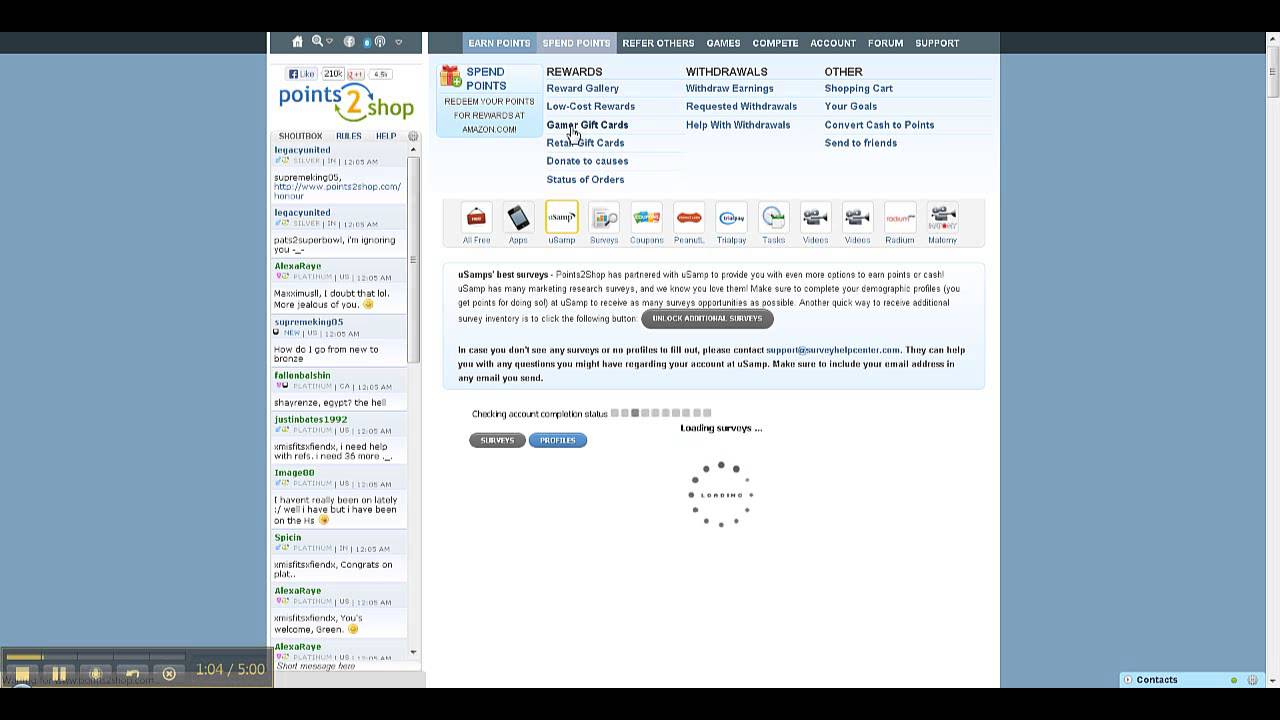The width and height of the screenshot is (1280, 720).
Task: Open the Facebook icon in top bar
Action: tap(349, 42)
